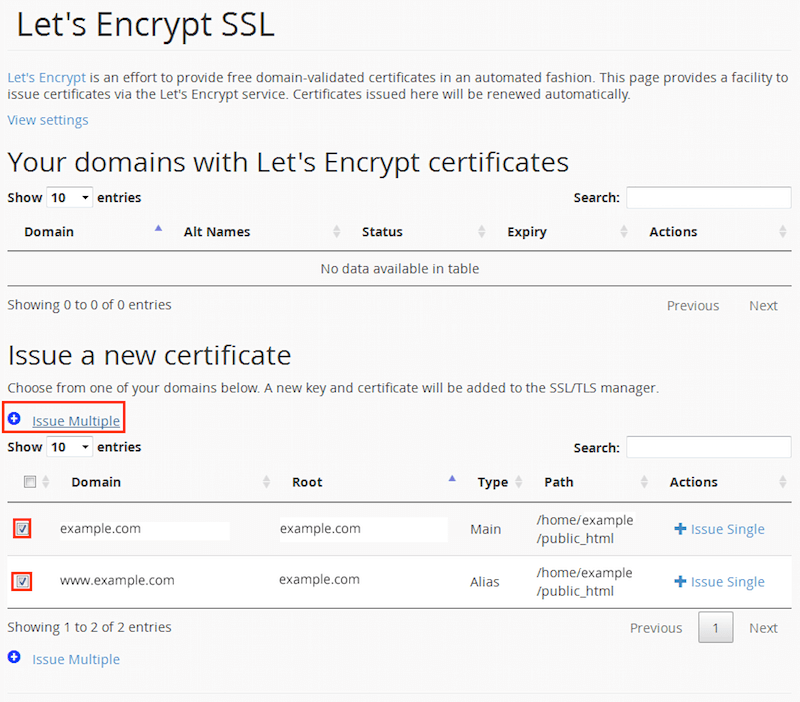Click Next in the domains table pagination
This screenshot has height=702, width=800.
click(763, 628)
